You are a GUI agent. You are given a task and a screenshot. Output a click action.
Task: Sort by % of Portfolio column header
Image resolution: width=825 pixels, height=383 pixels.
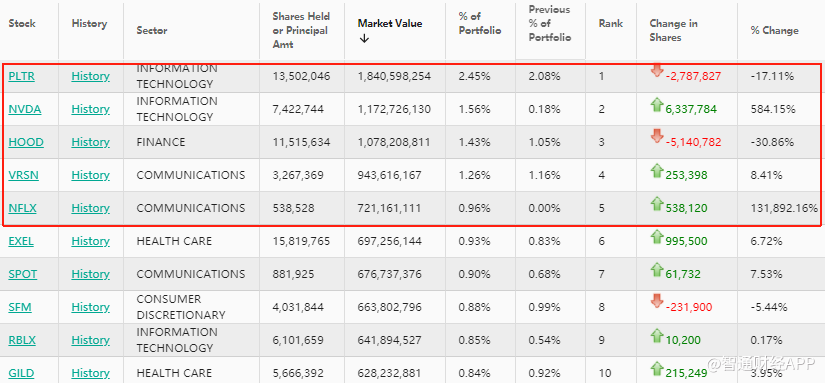[x=479, y=24]
